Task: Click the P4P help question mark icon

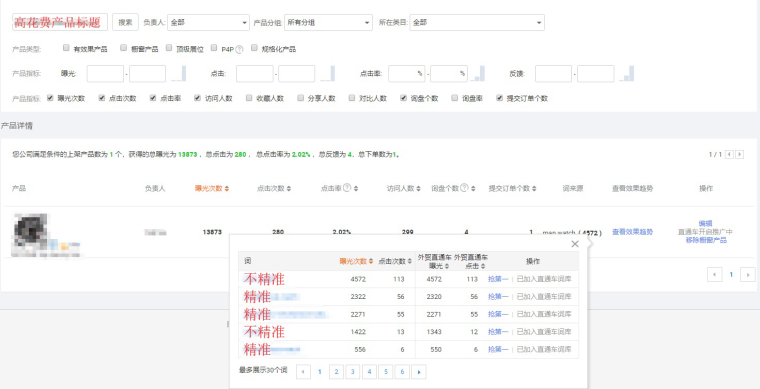Action: point(239,49)
